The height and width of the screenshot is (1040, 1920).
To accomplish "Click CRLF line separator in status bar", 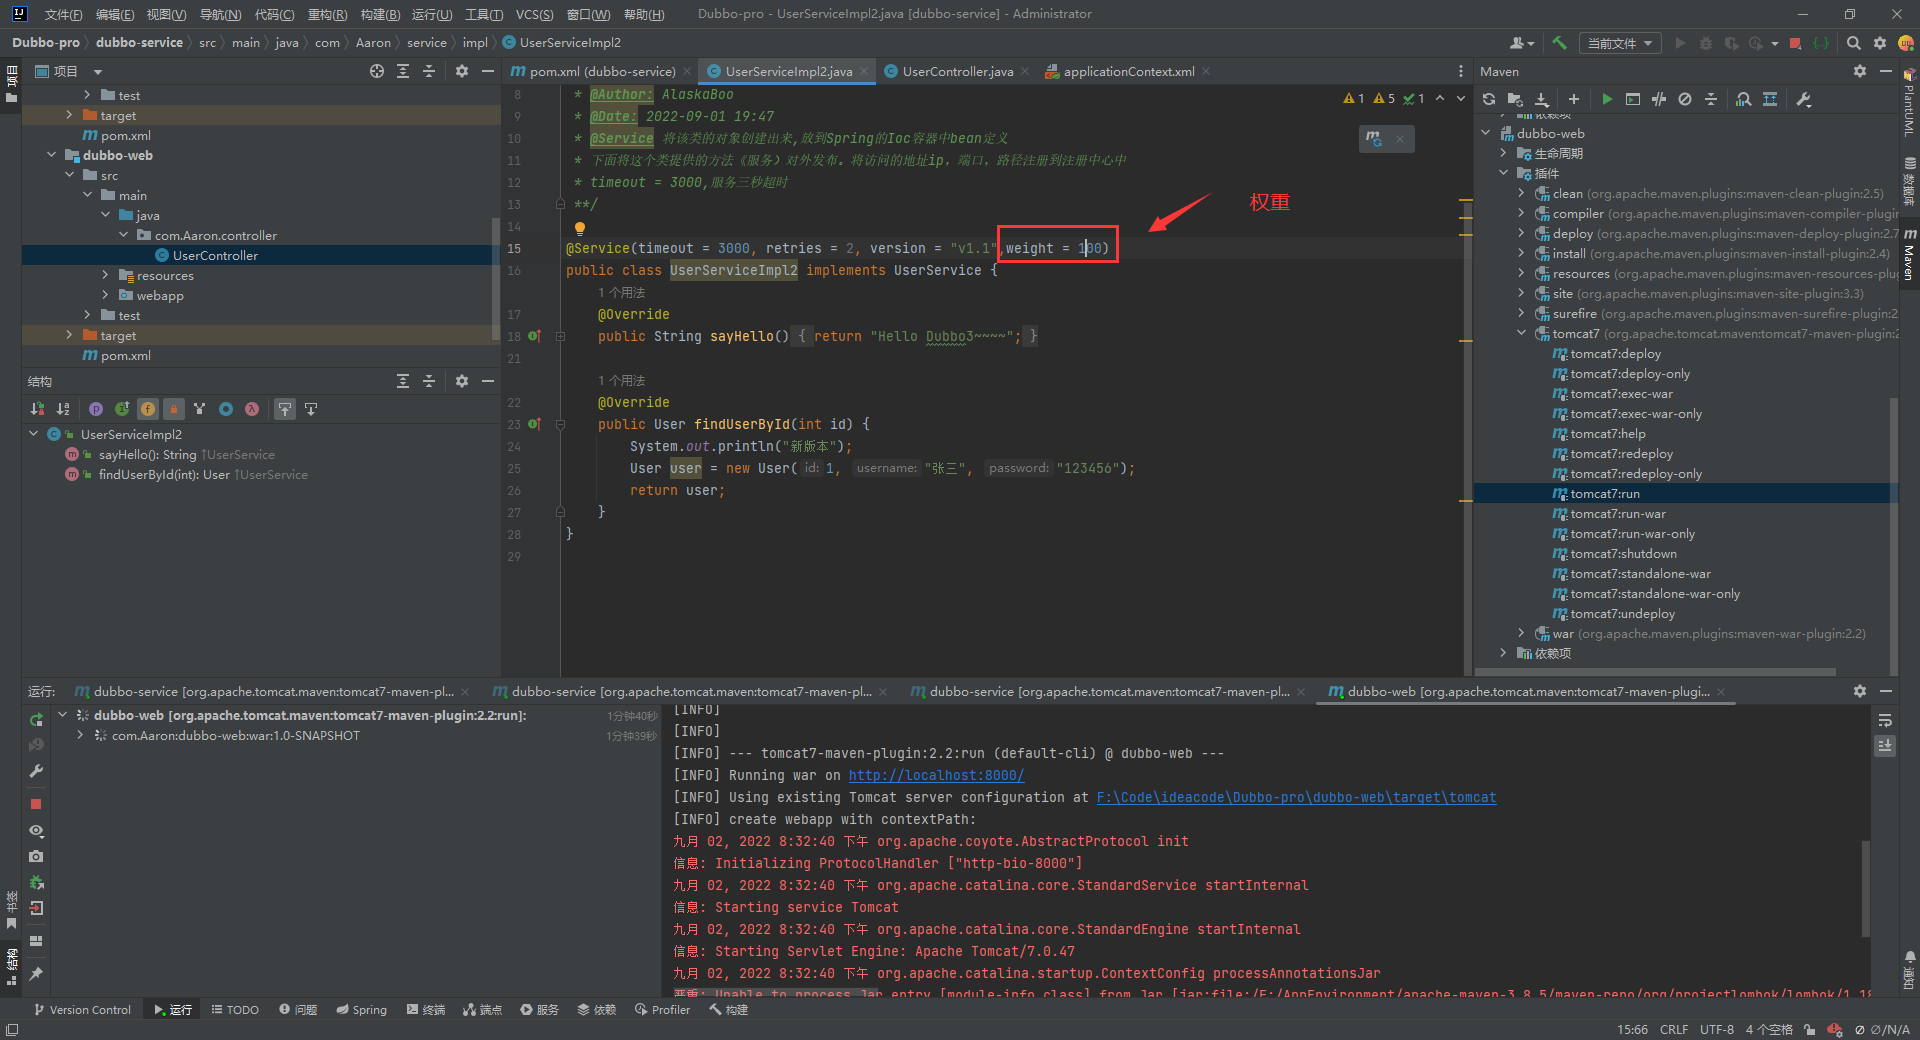I will (x=1674, y=1029).
